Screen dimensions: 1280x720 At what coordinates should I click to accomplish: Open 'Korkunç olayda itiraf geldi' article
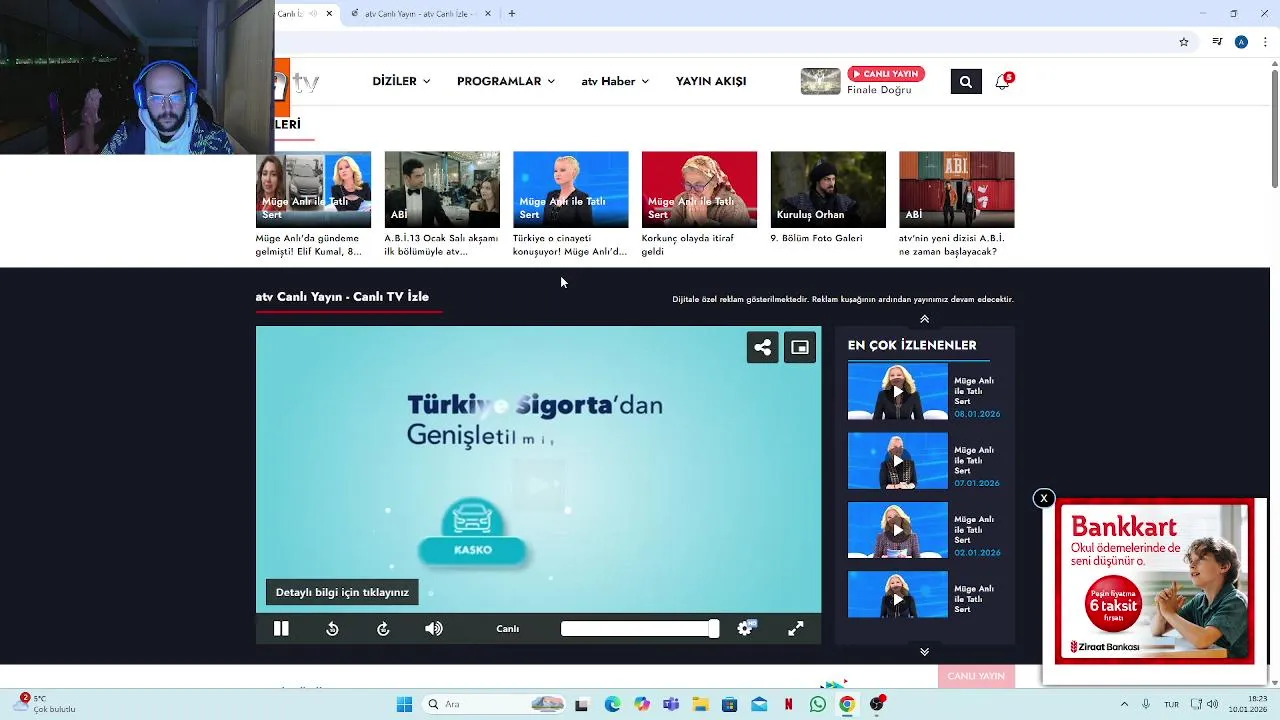(x=699, y=204)
